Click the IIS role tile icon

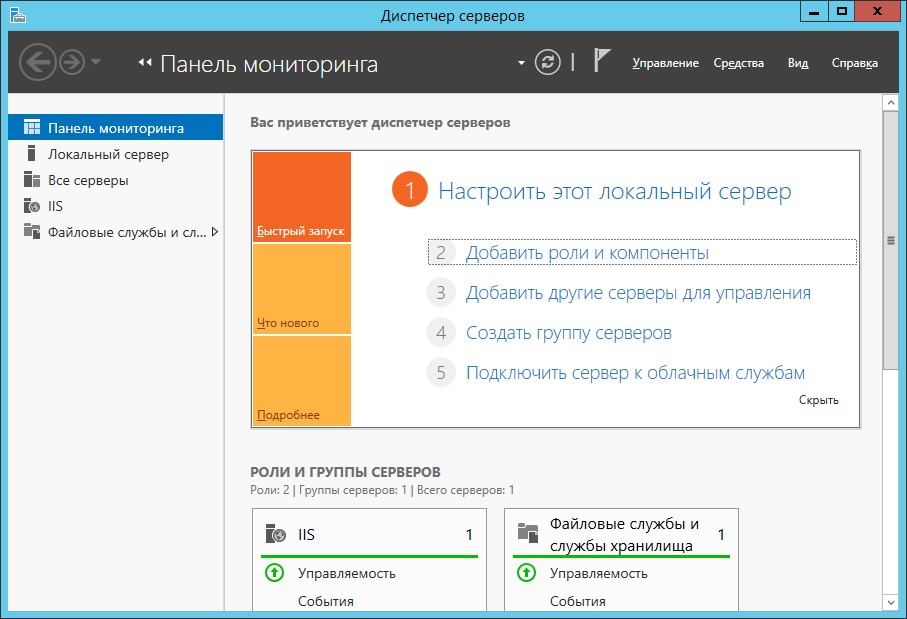click(275, 533)
